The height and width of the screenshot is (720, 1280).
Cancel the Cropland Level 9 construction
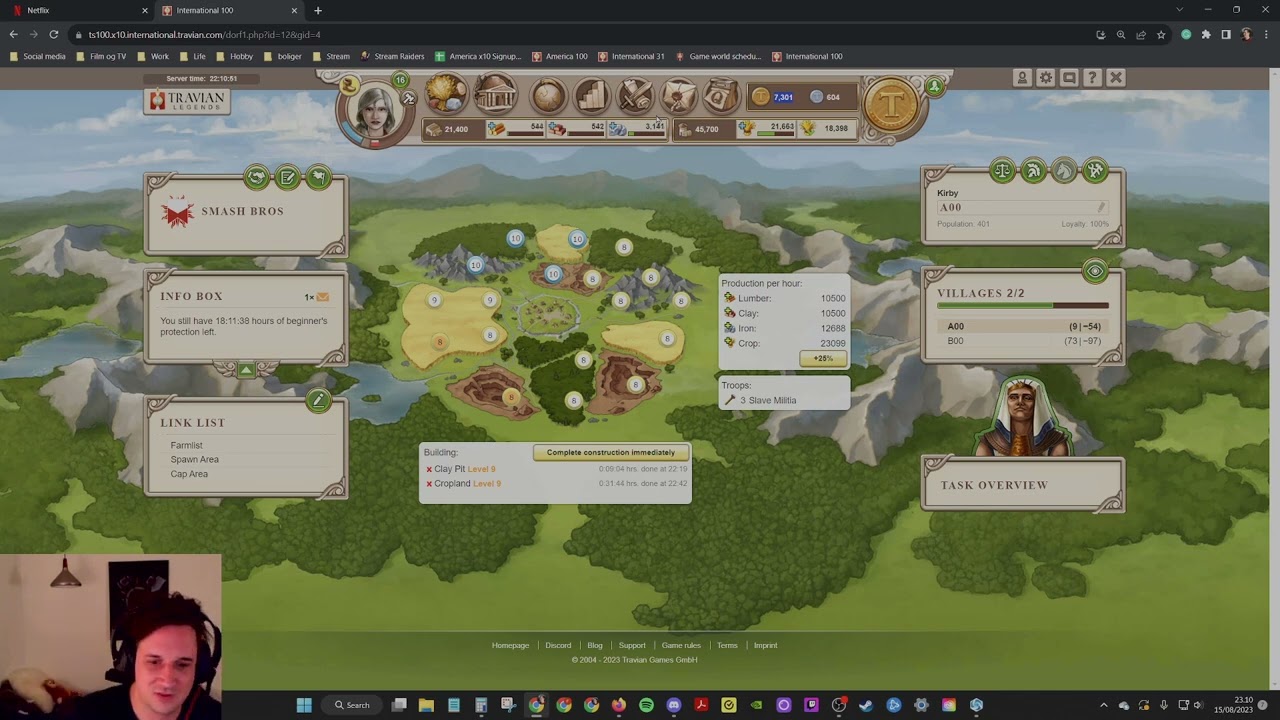coord(429,484)
